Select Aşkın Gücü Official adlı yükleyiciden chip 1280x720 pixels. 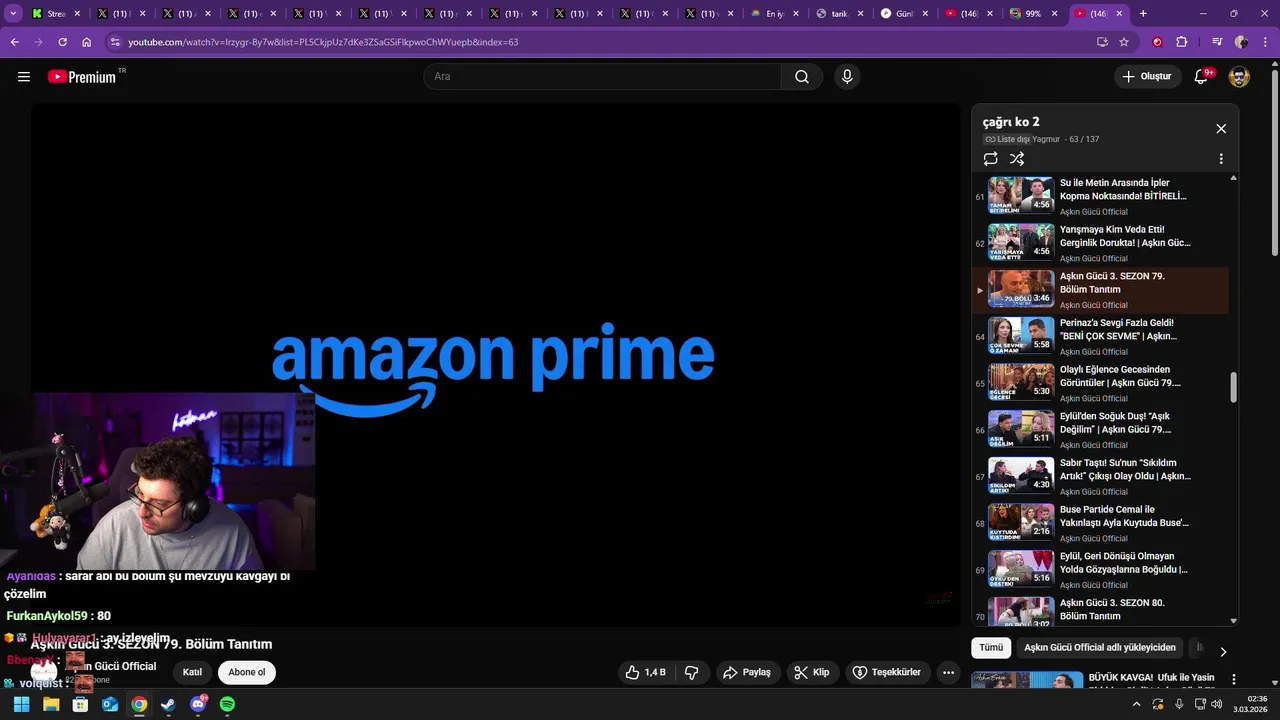pos(1100,647)
